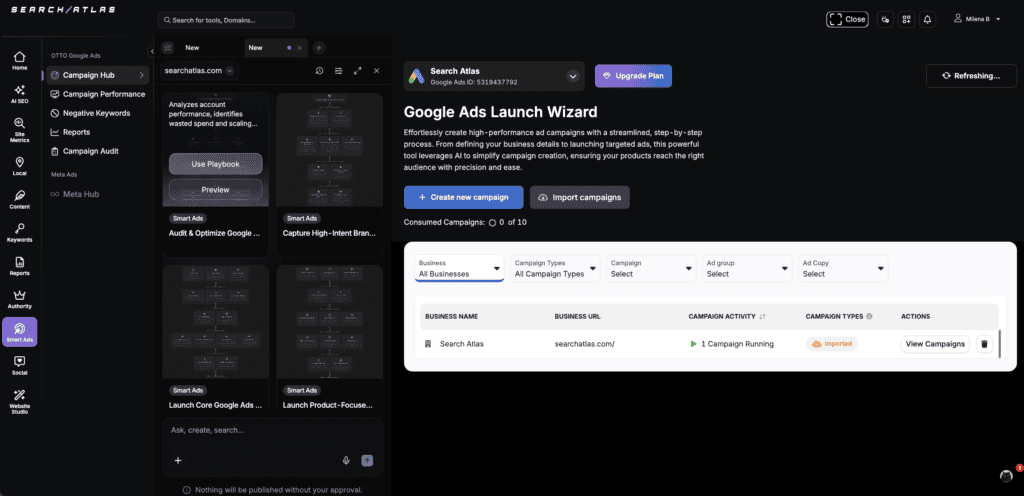Go to Home in the left sidebar
Screen dimensions: 1024x496
20,60
